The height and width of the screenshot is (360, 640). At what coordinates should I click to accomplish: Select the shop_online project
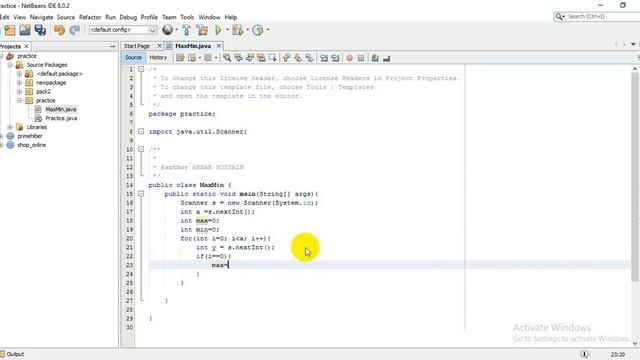pos(31,145)
